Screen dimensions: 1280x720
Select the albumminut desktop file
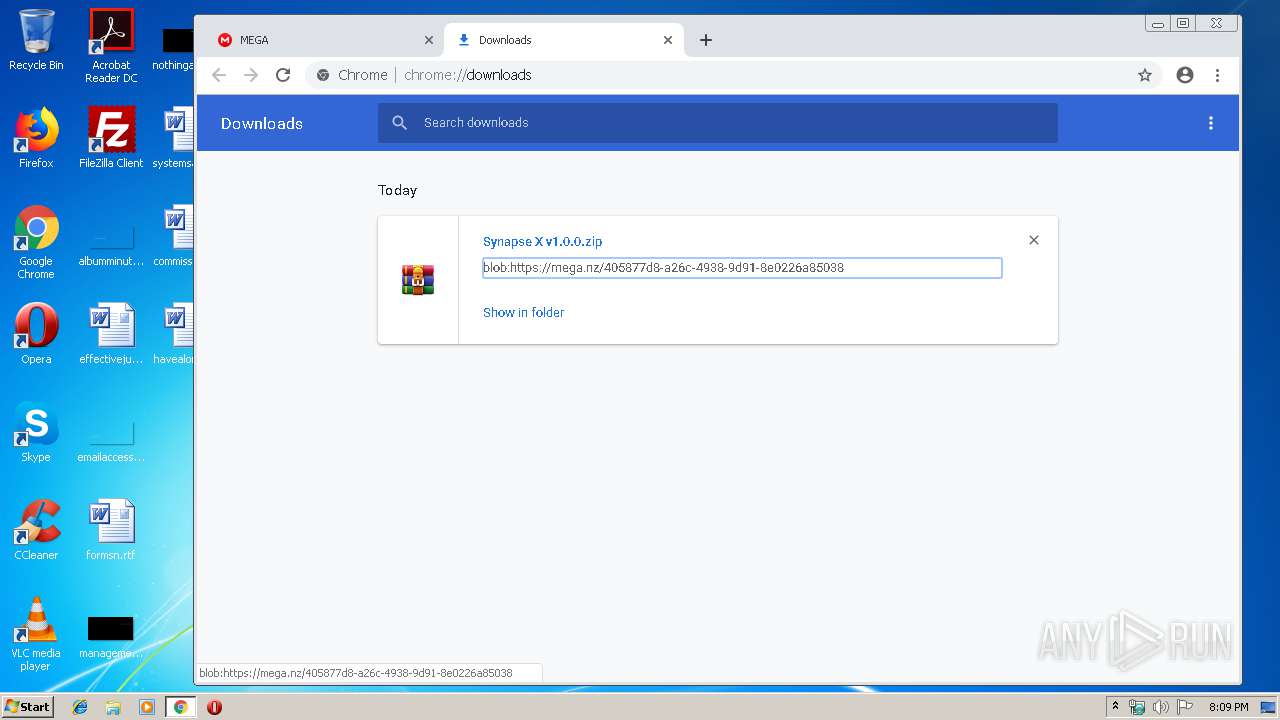111,242
